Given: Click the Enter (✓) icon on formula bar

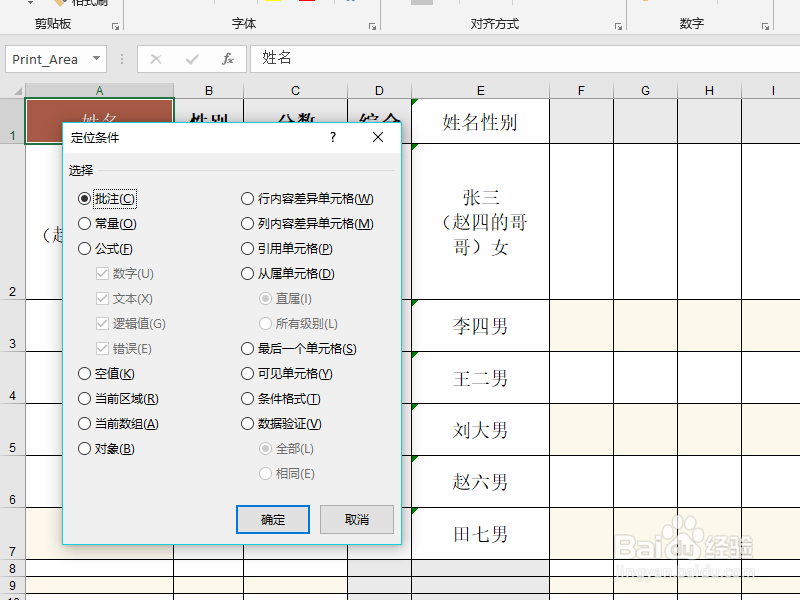Looking at the screenshot, I should tap(194, 59).
